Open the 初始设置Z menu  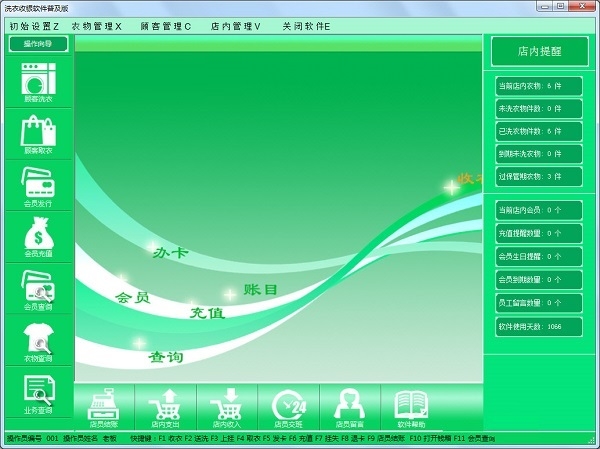point(34,26)
